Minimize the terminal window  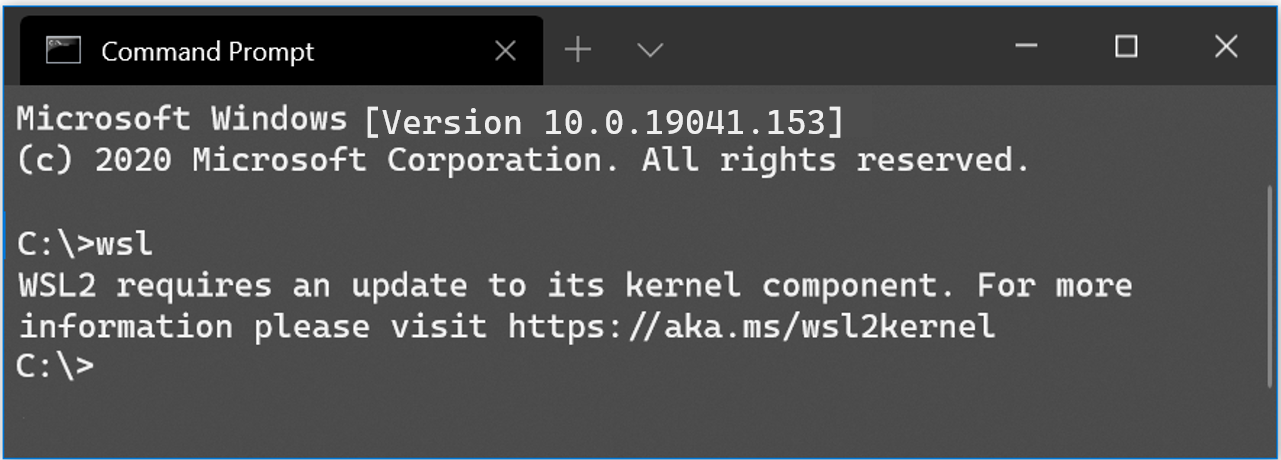point(1025,46)
